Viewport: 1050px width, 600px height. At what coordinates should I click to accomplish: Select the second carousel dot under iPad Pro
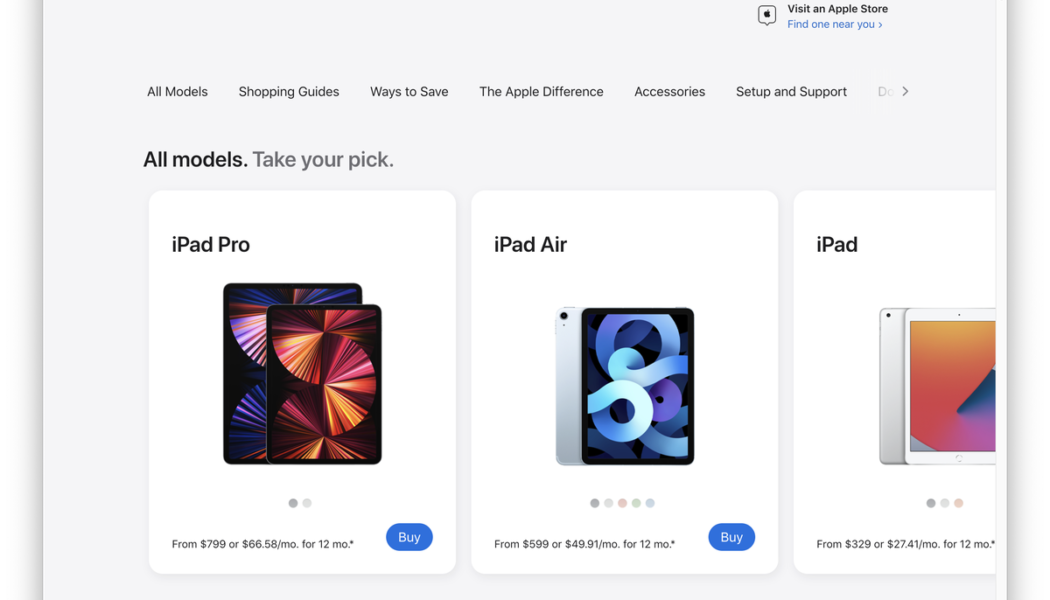(x=307, y=503)
